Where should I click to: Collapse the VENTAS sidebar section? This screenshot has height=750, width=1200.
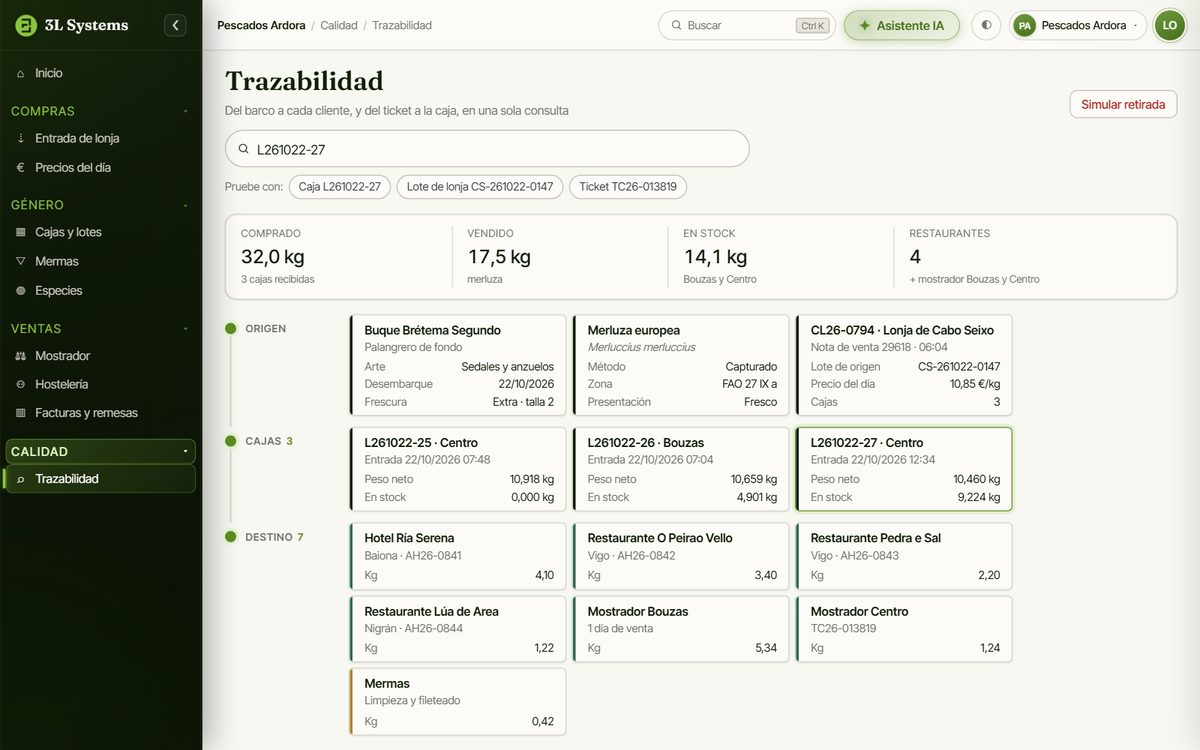185,328
